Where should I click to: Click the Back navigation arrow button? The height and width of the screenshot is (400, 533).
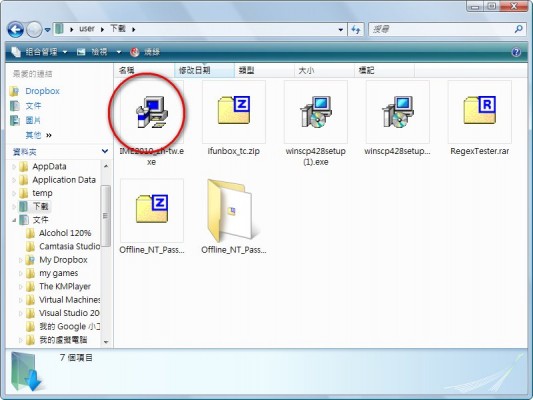pos(15,30)
